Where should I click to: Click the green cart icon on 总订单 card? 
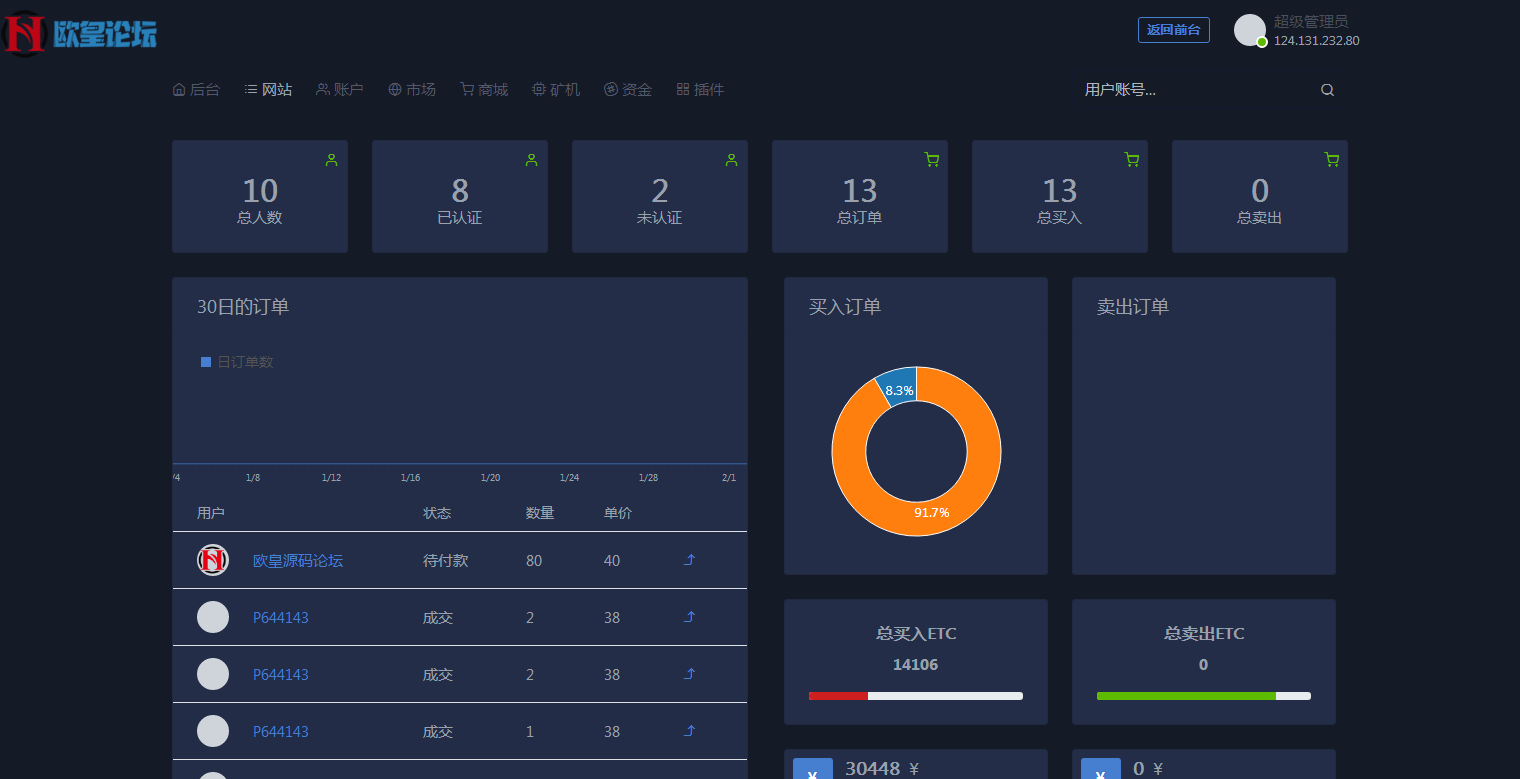[x=931, y=159]
